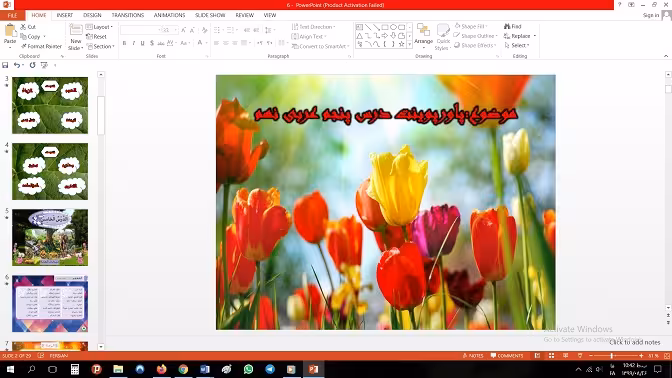Viewport: 672px width, 378px height.
Task: Click the Find binoculars button
Action: [513, 26]
